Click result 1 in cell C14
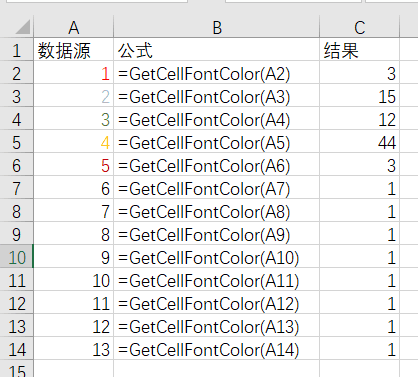The width and height of the screenshot is (418, 377). (359, 349)
